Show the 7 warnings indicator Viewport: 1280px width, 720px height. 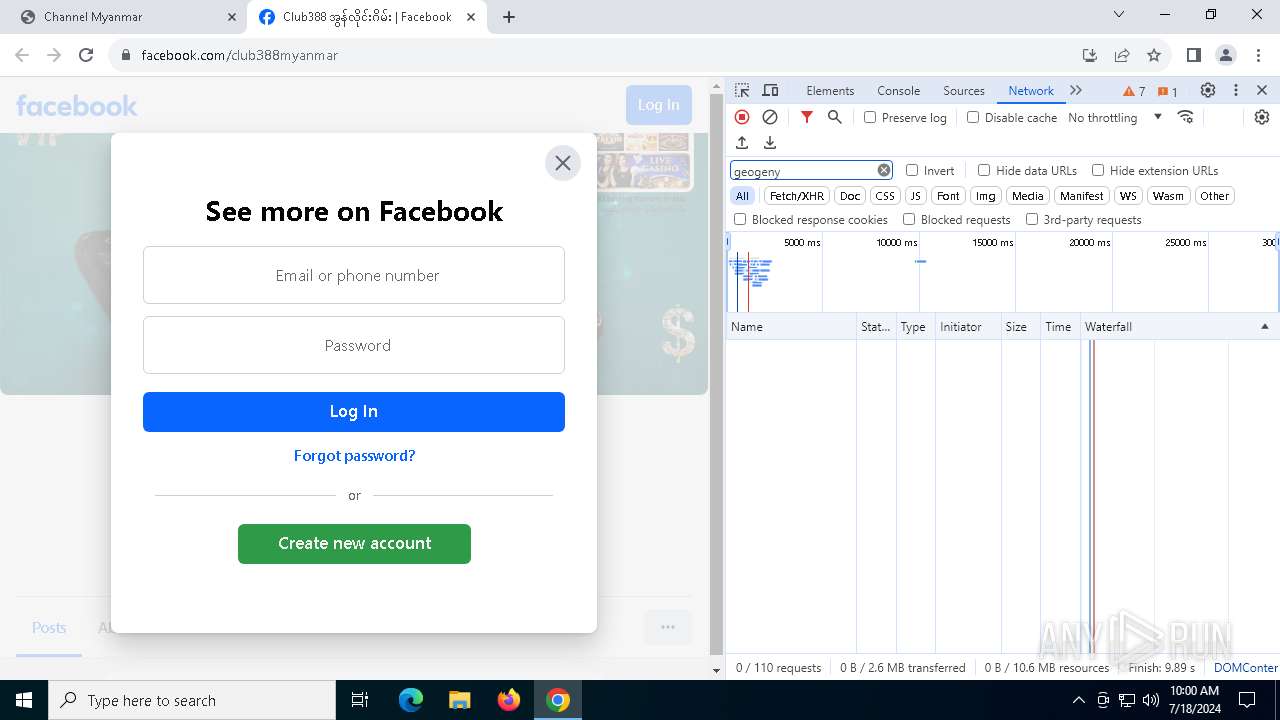[1134, 91]
